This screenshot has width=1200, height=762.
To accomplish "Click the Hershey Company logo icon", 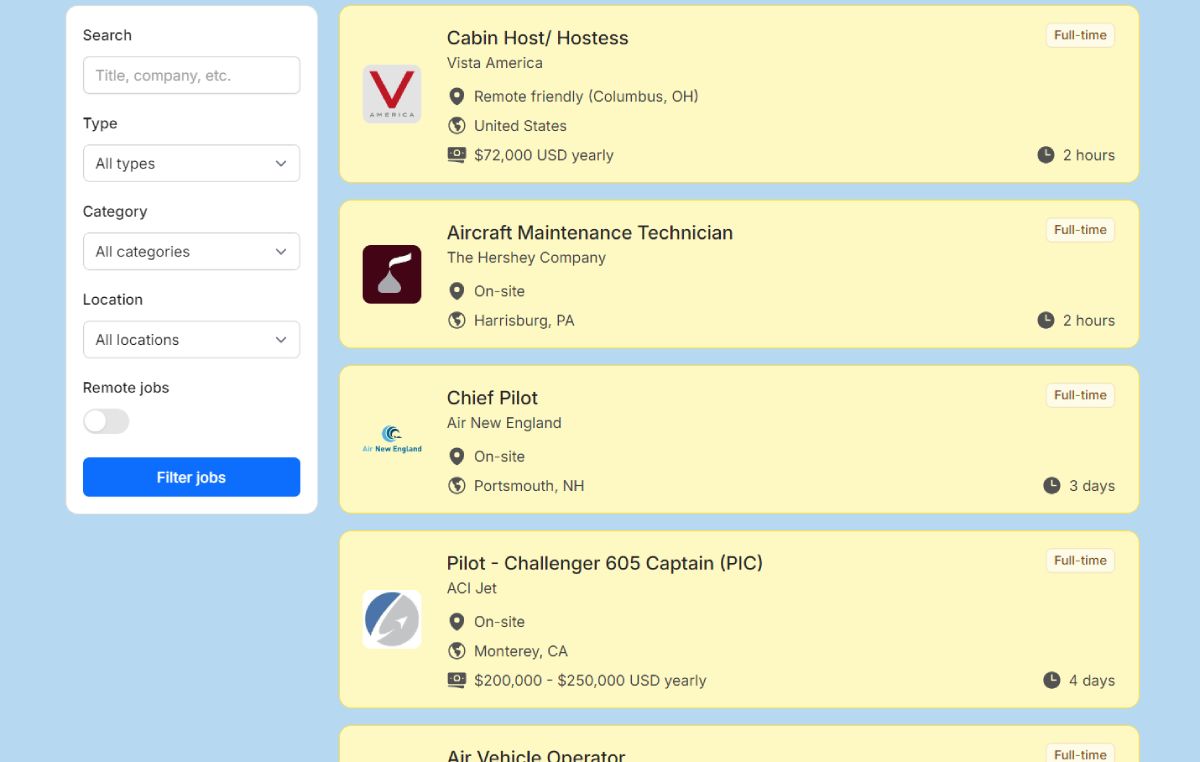I will [x=392, y=274].
